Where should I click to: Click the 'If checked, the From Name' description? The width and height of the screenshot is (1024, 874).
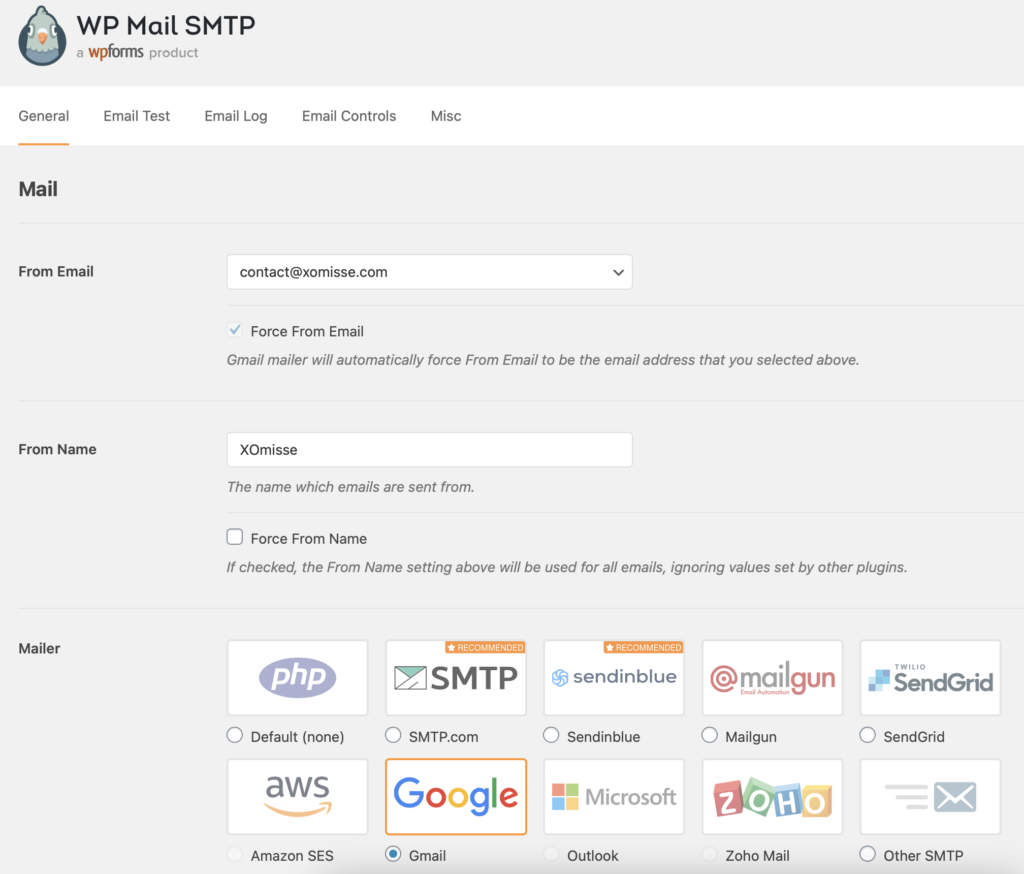[x=567, y=567]
